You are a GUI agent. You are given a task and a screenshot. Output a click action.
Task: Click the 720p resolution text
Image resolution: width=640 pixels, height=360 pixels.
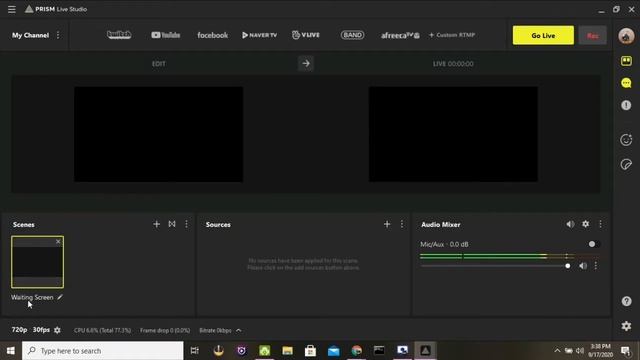point(19,330)
